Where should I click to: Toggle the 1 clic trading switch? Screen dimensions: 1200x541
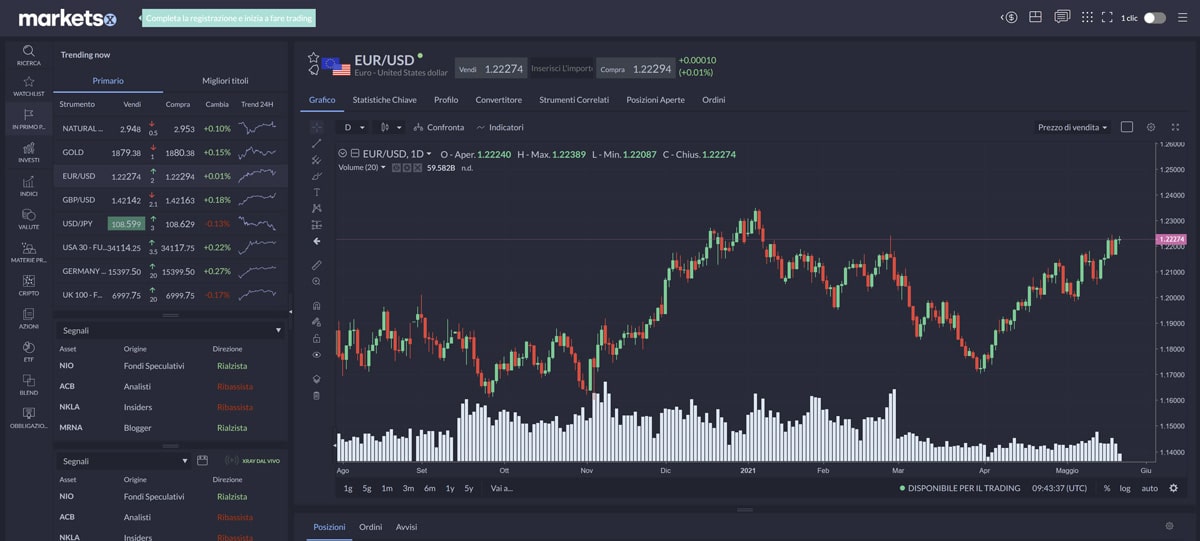pos(1154,18)
